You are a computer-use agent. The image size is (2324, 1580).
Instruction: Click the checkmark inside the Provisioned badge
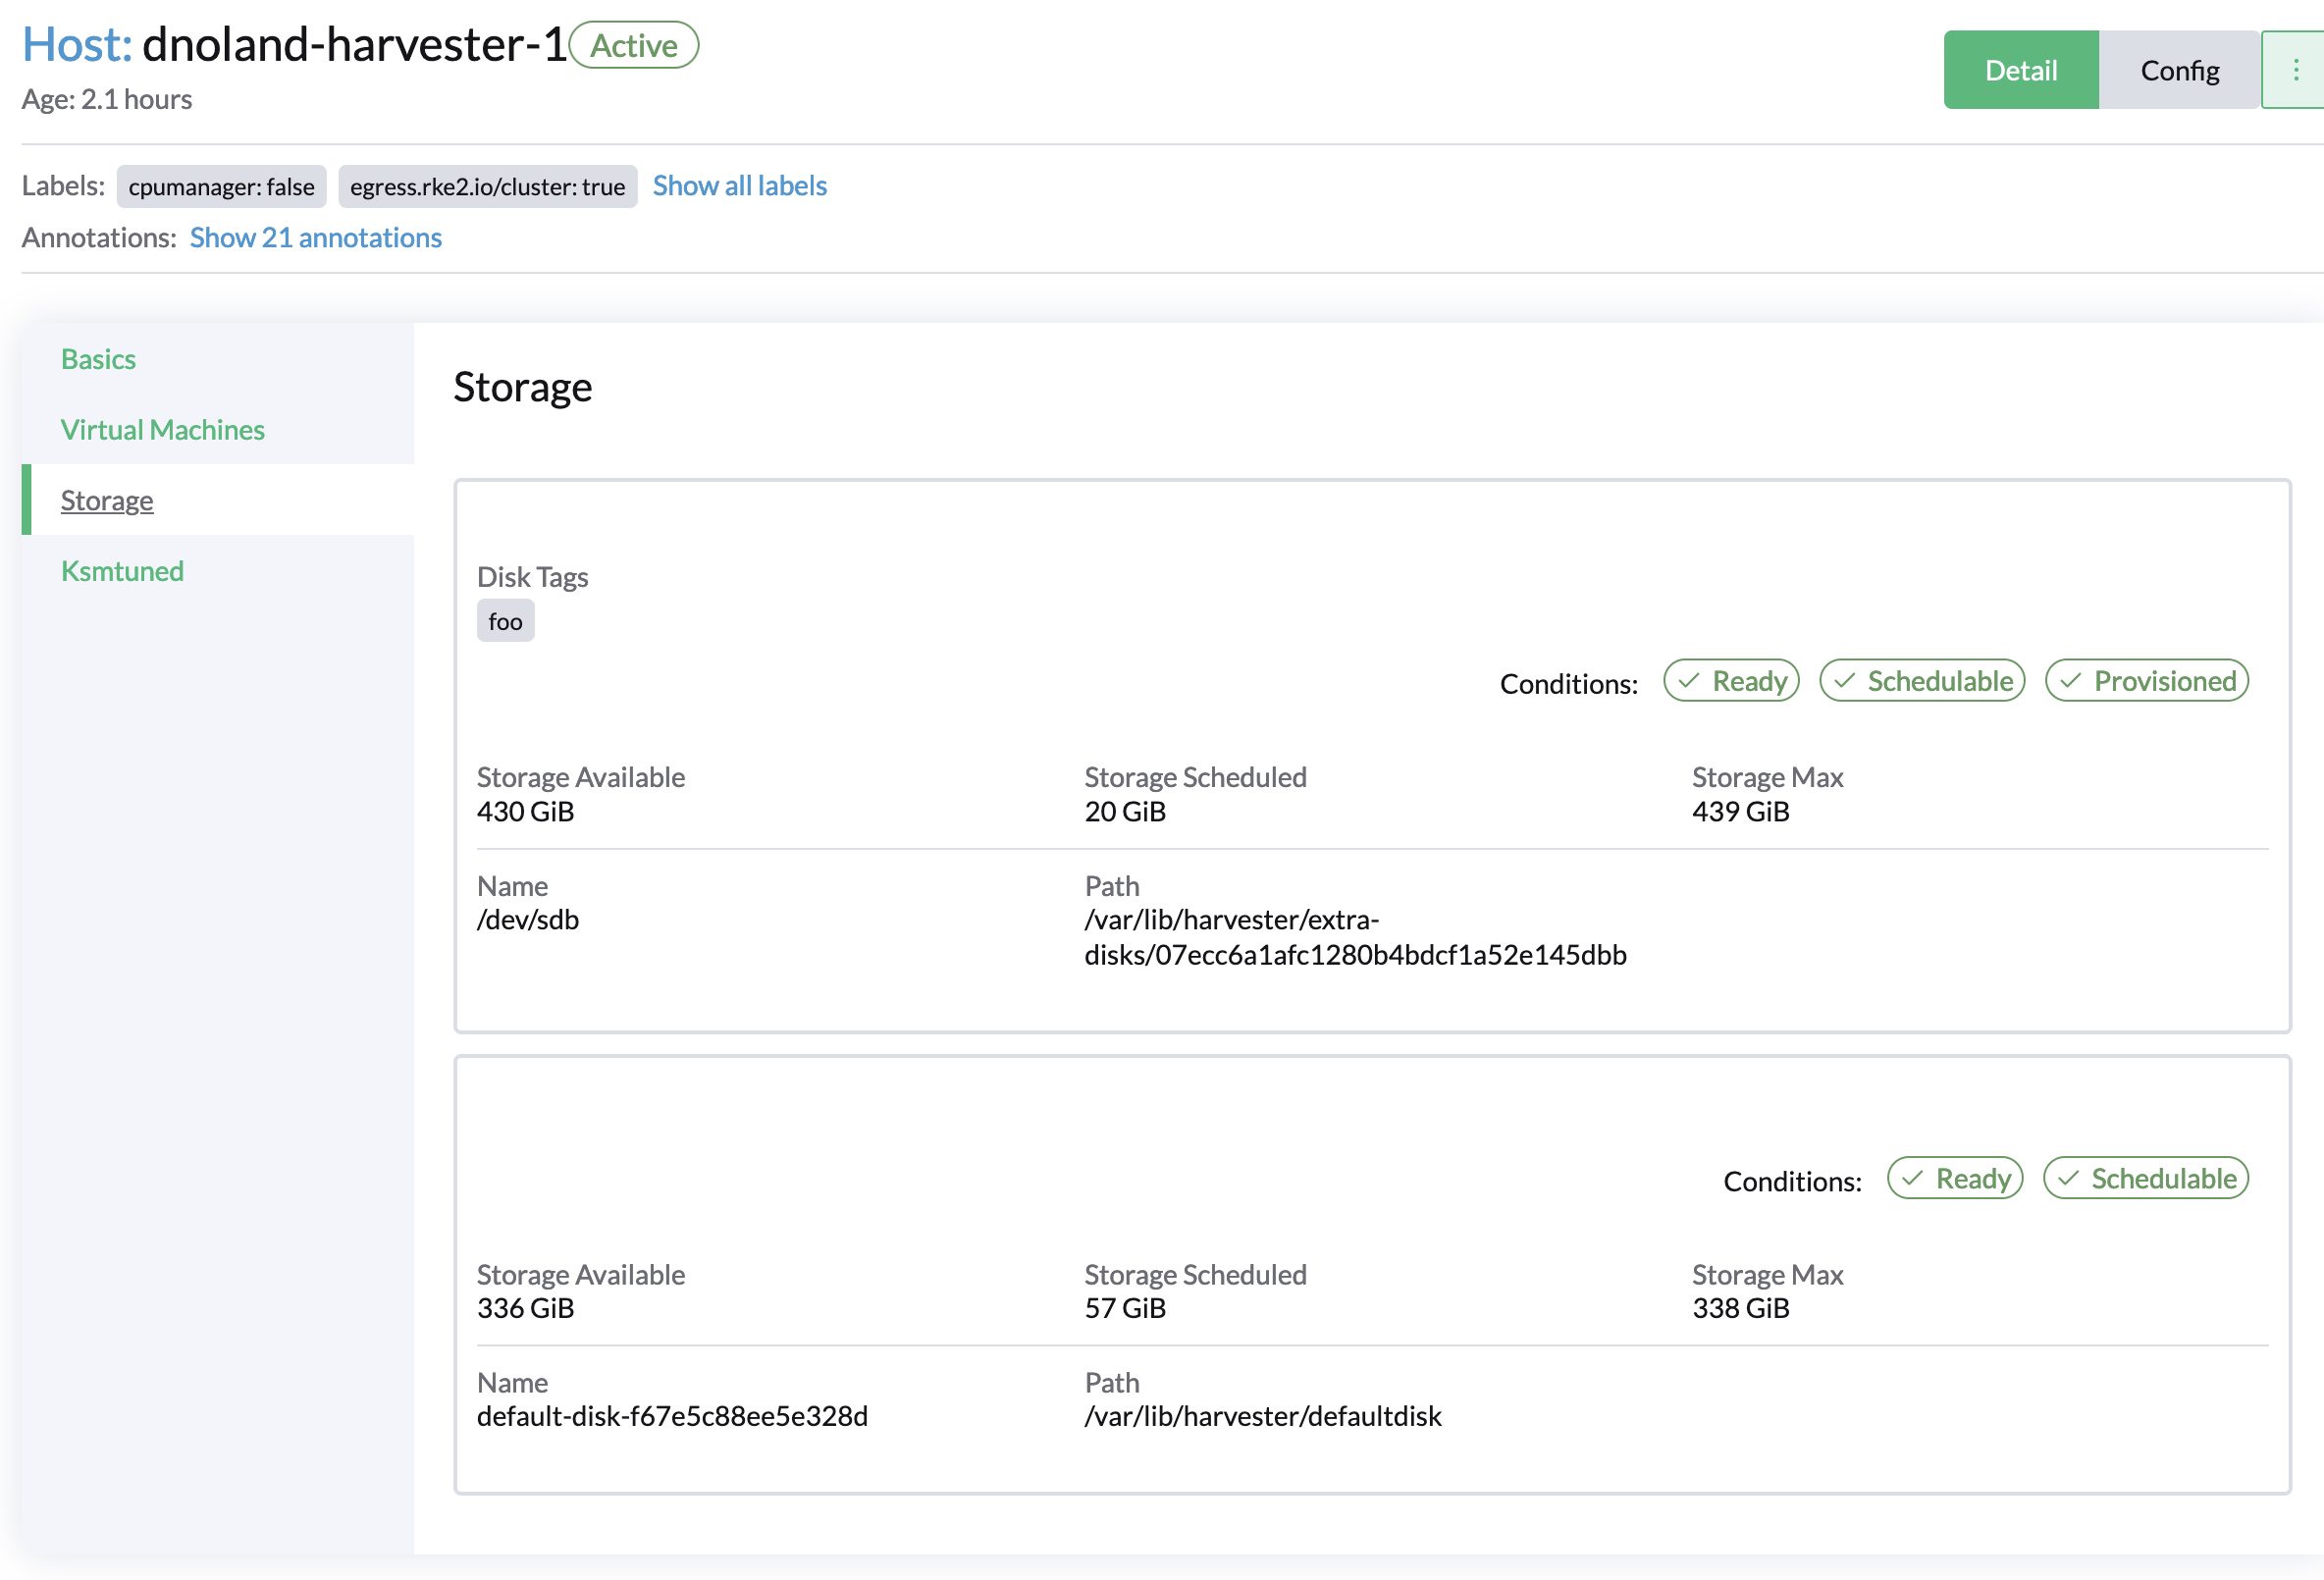(2071, 680)
